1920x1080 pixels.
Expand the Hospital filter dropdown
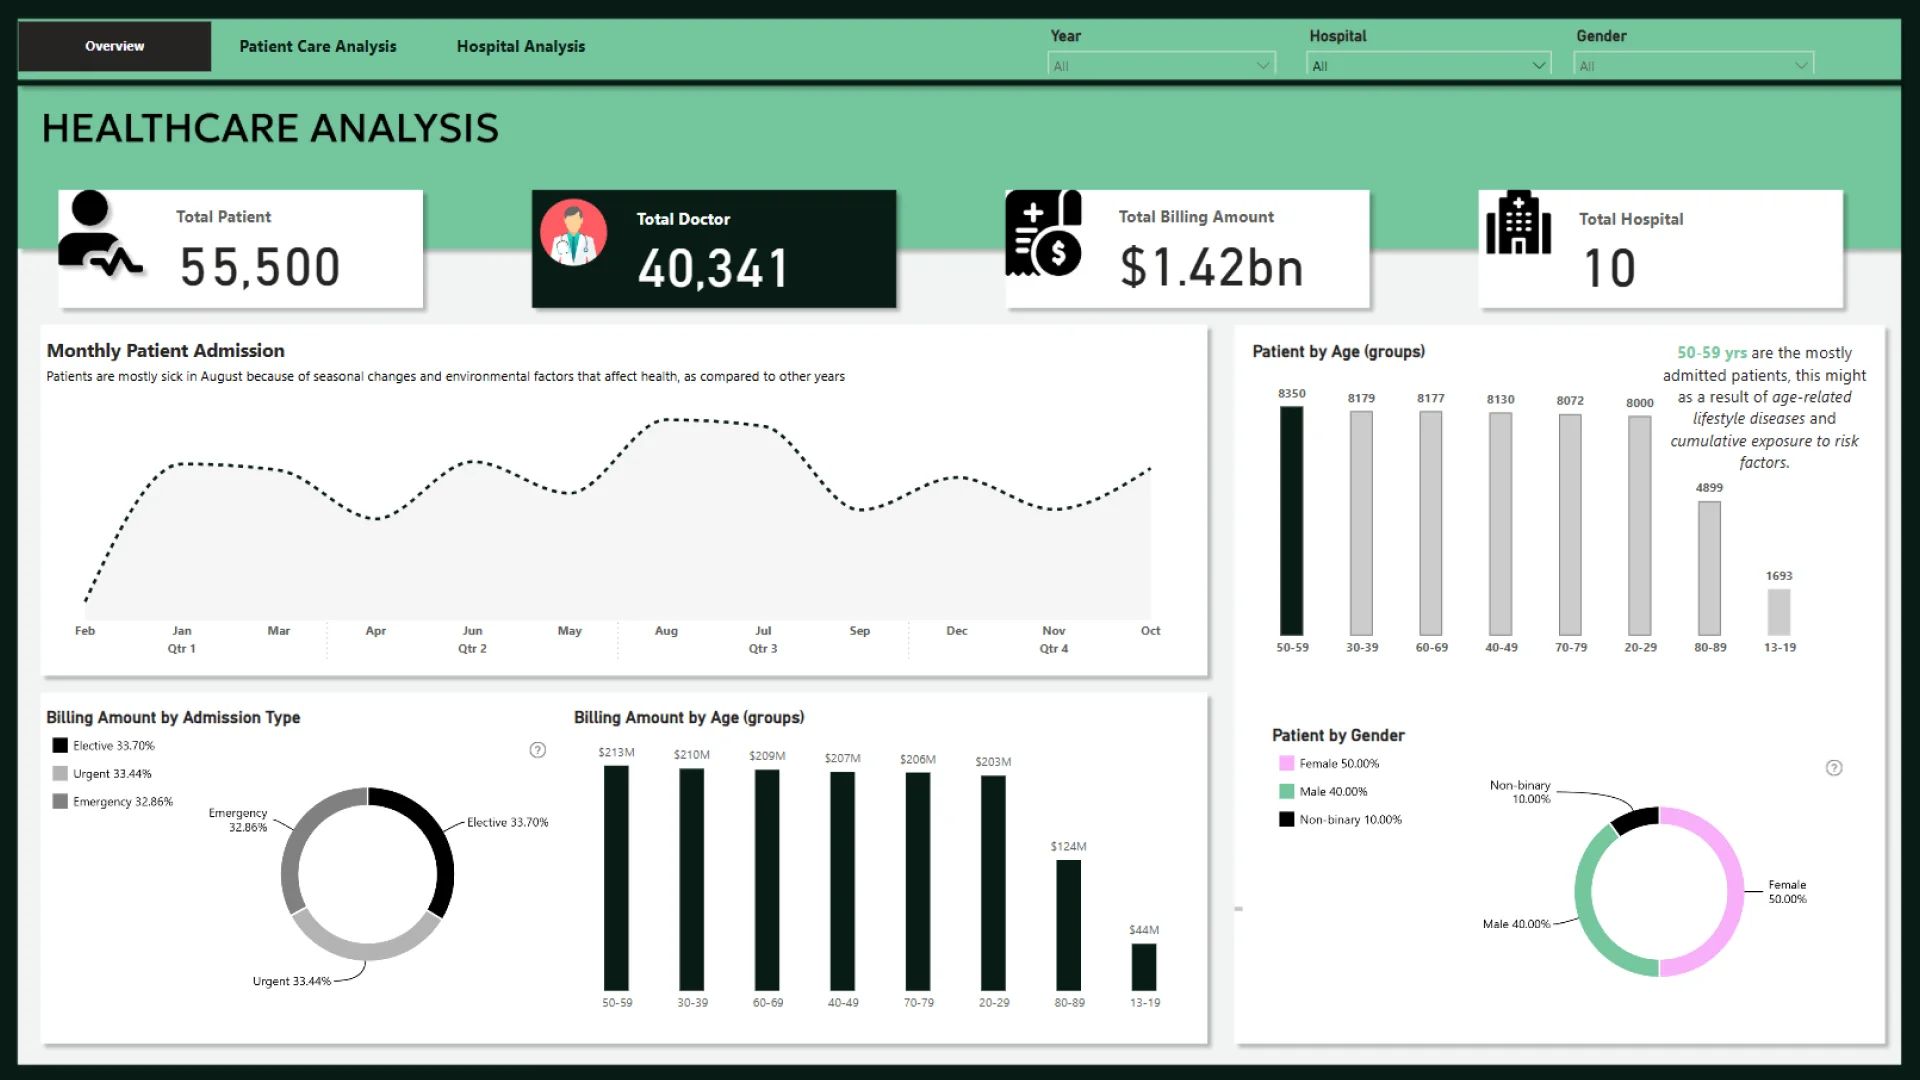click(1538, 66)
